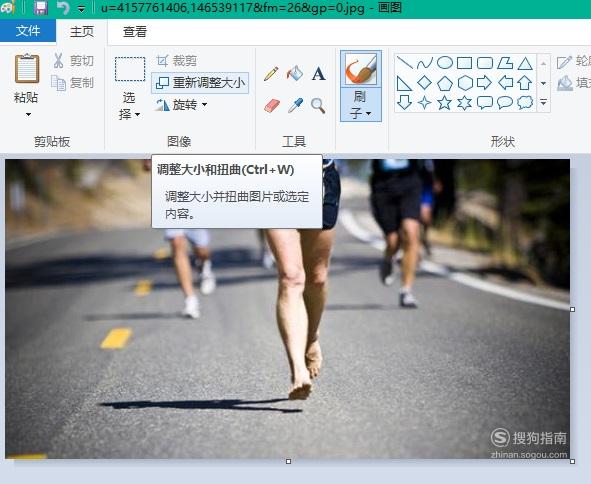
Task: Select the Up arrow shape
Action: pos(524,83)
